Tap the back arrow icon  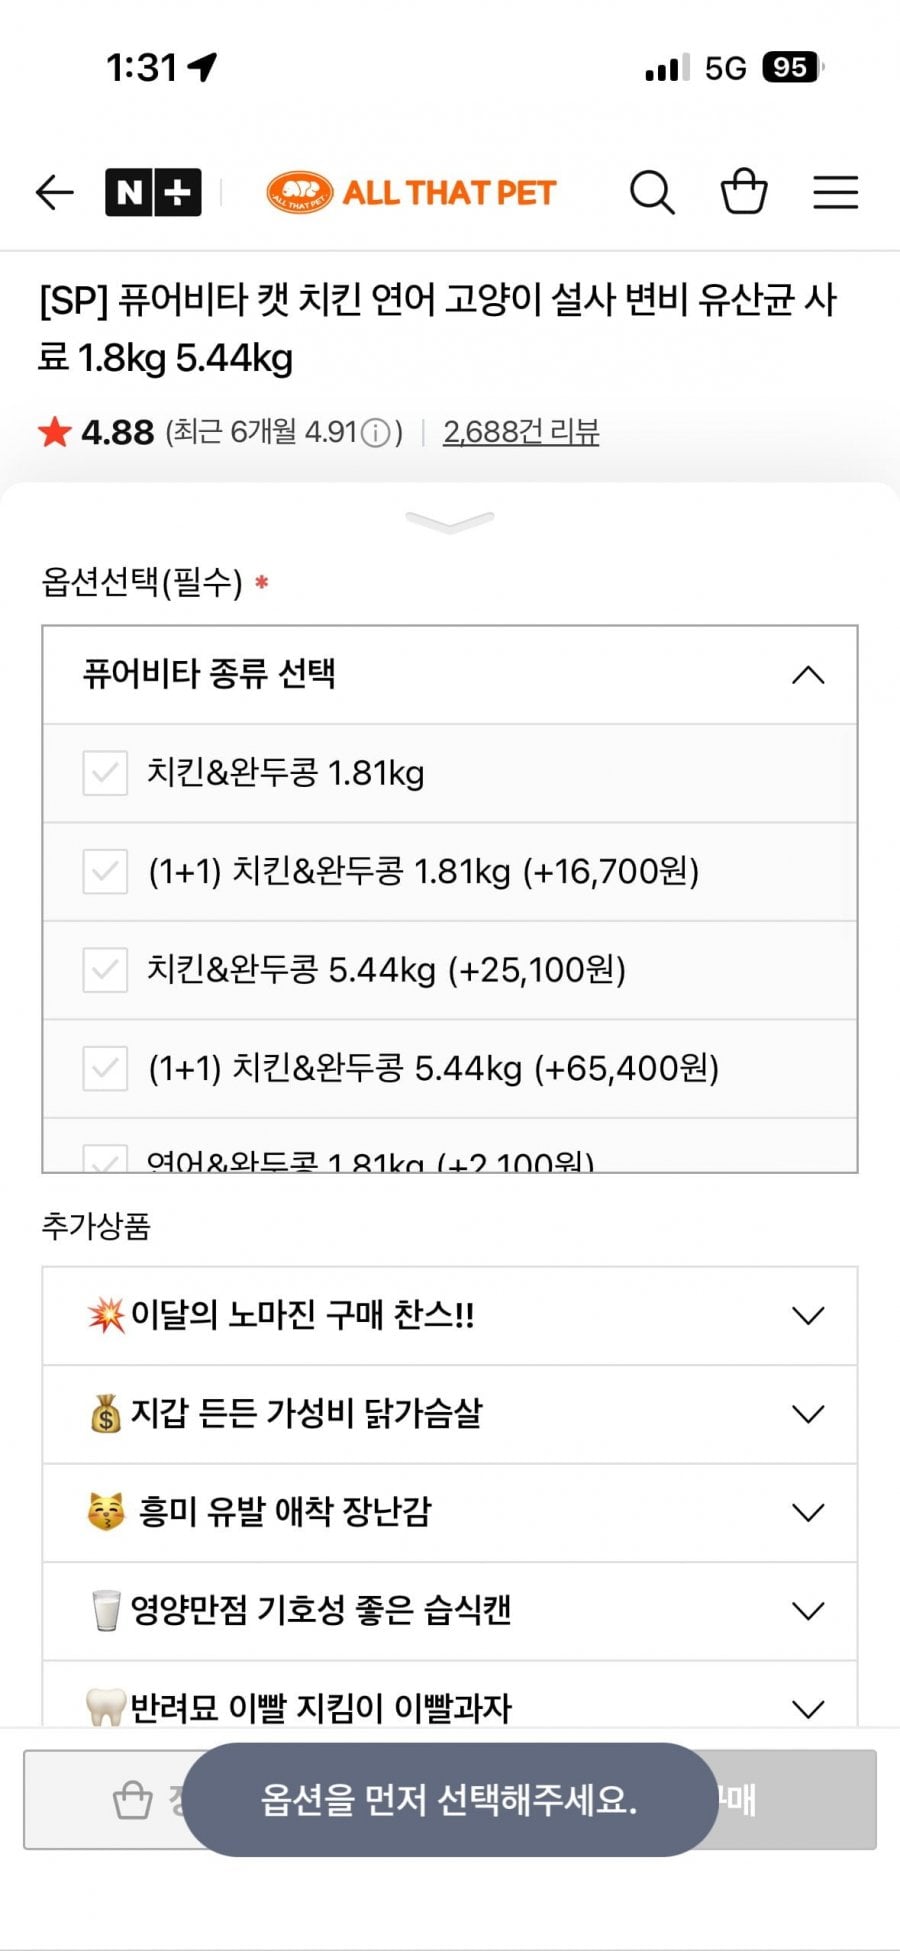pos(55,192)
